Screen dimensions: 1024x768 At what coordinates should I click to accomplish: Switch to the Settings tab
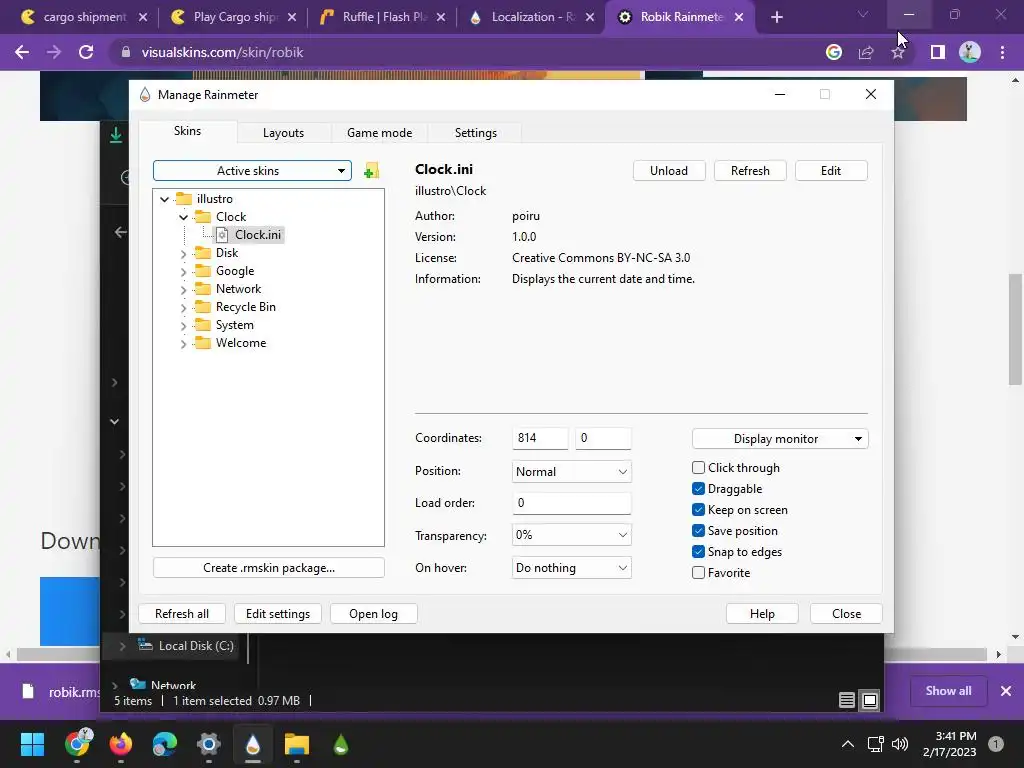coord(475,133)
